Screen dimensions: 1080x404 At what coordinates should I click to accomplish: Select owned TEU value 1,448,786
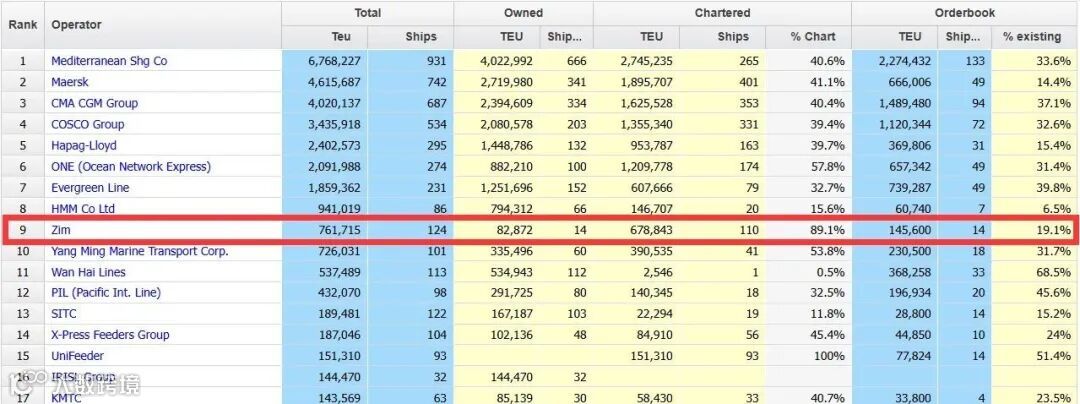coord(507,146)
